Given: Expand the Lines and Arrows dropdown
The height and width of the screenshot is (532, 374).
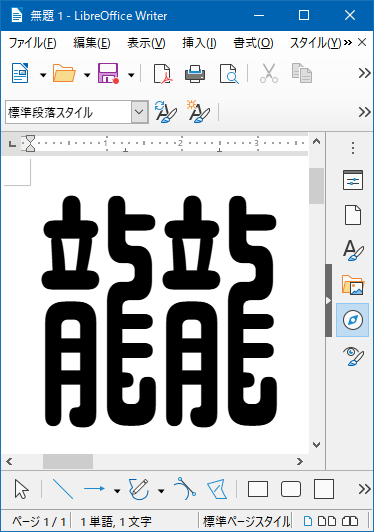Looking at the screenshot, I should [x=117, y=491].
